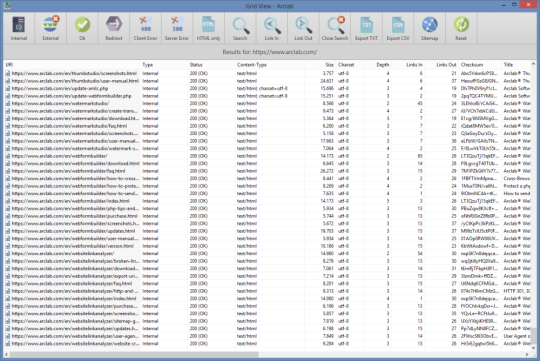
Task: Sort by the Links In column header
Action: [408, 65]
